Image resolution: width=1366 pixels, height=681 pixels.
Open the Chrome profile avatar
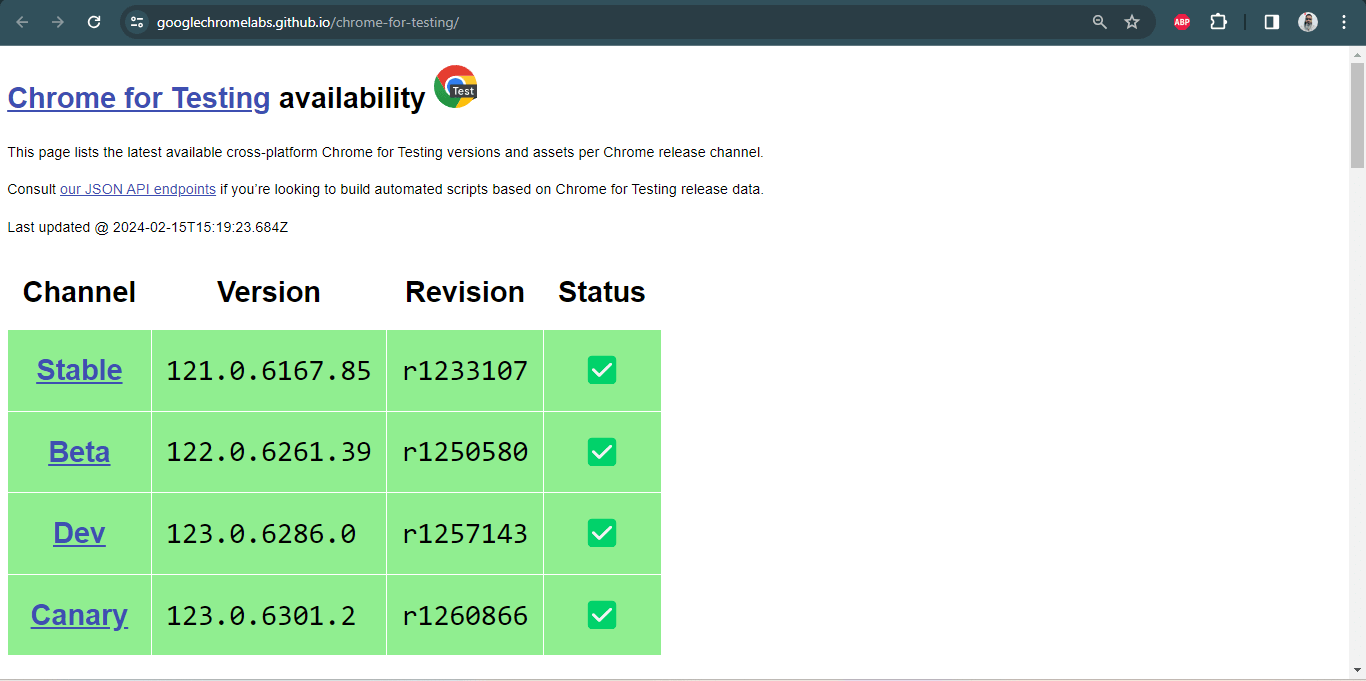click(x=1308, y=21)
